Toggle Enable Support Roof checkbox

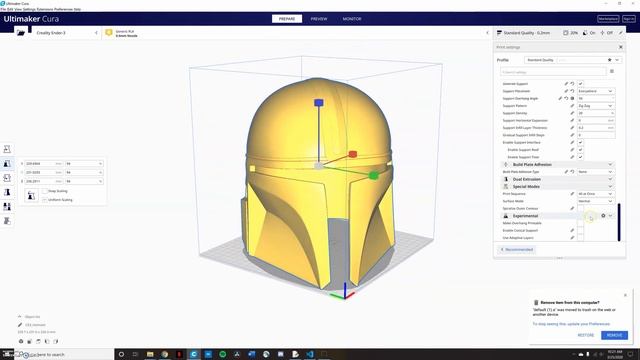580,150
